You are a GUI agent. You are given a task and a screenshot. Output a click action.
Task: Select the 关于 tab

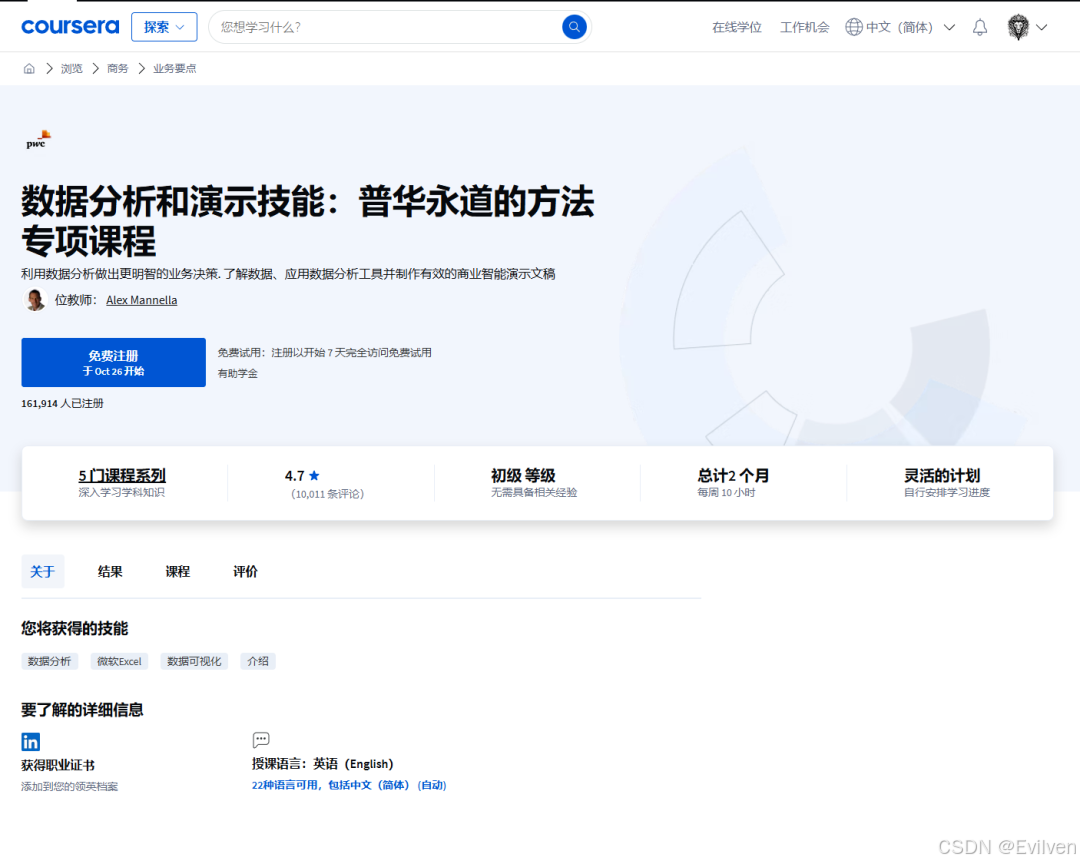point(43,571)
